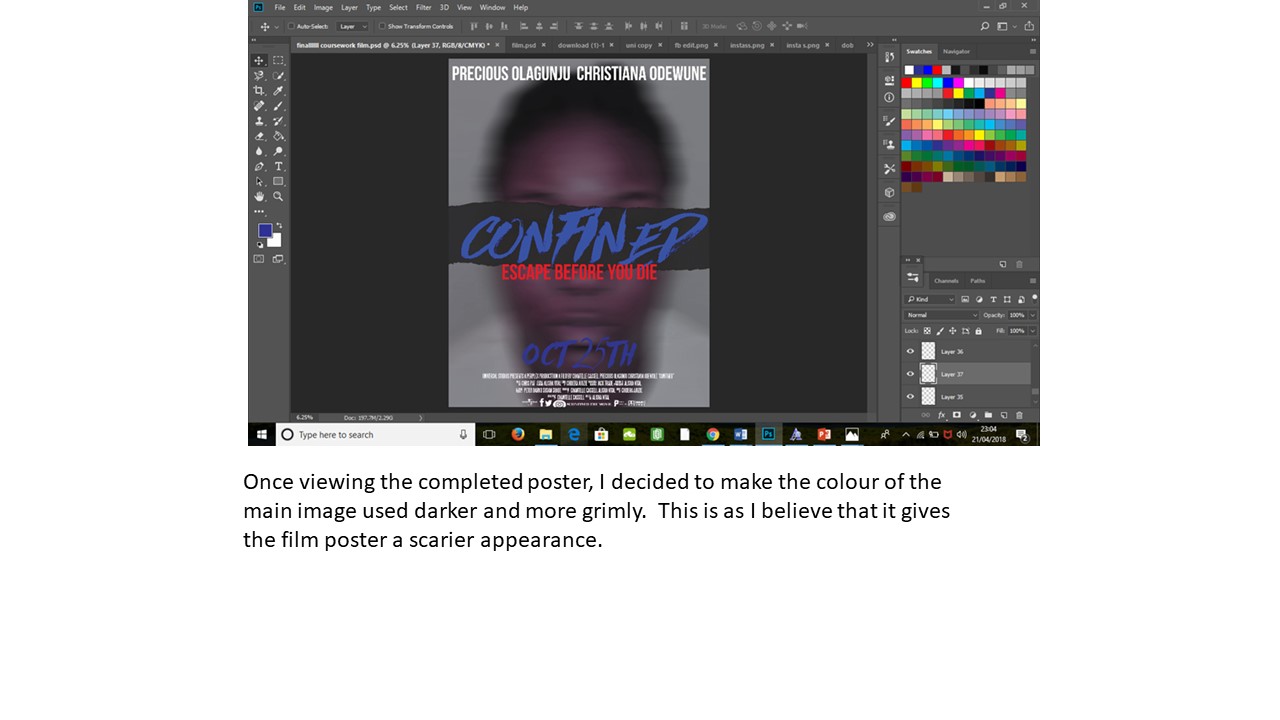This screenshot has width=1280, height=720.
Task: Toggle lock all padlock icon
Action: coord(978,330)
